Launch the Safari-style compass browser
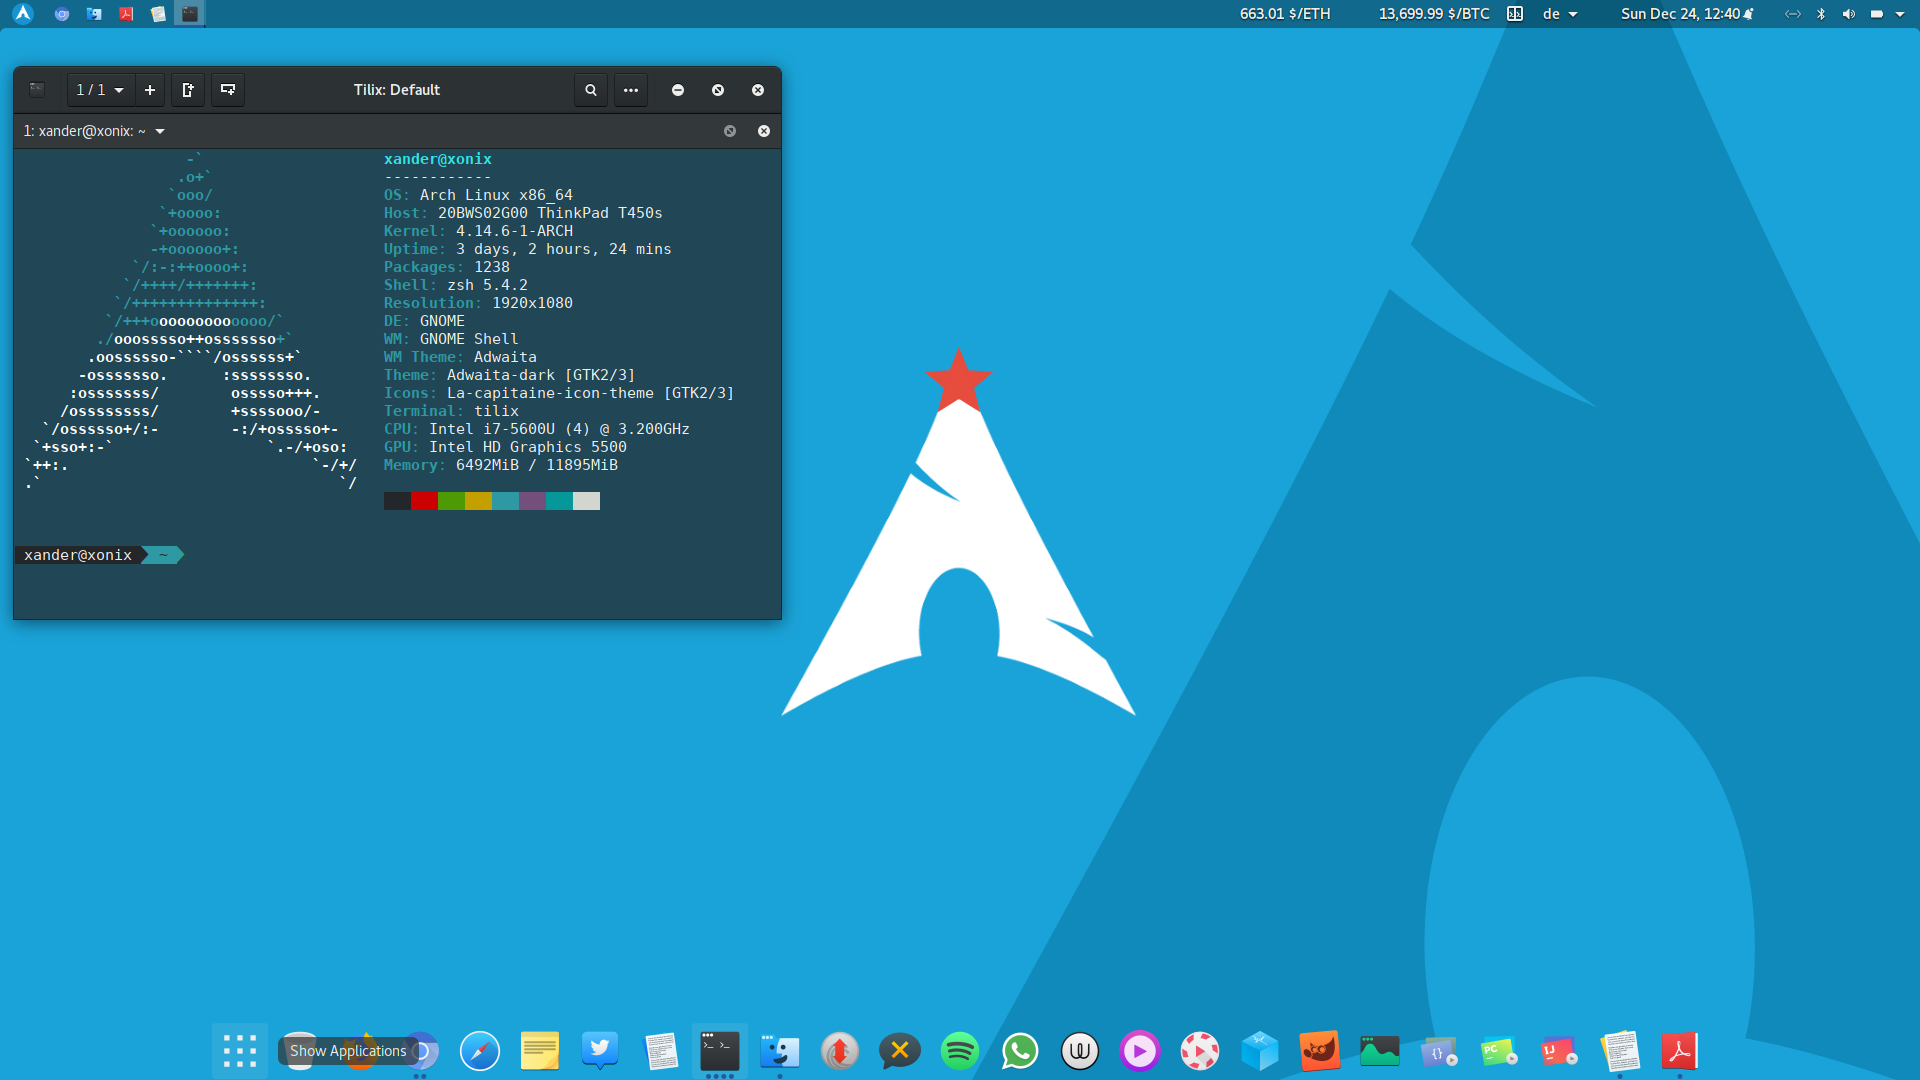 pyautogui.click(x=480, y=1051)
